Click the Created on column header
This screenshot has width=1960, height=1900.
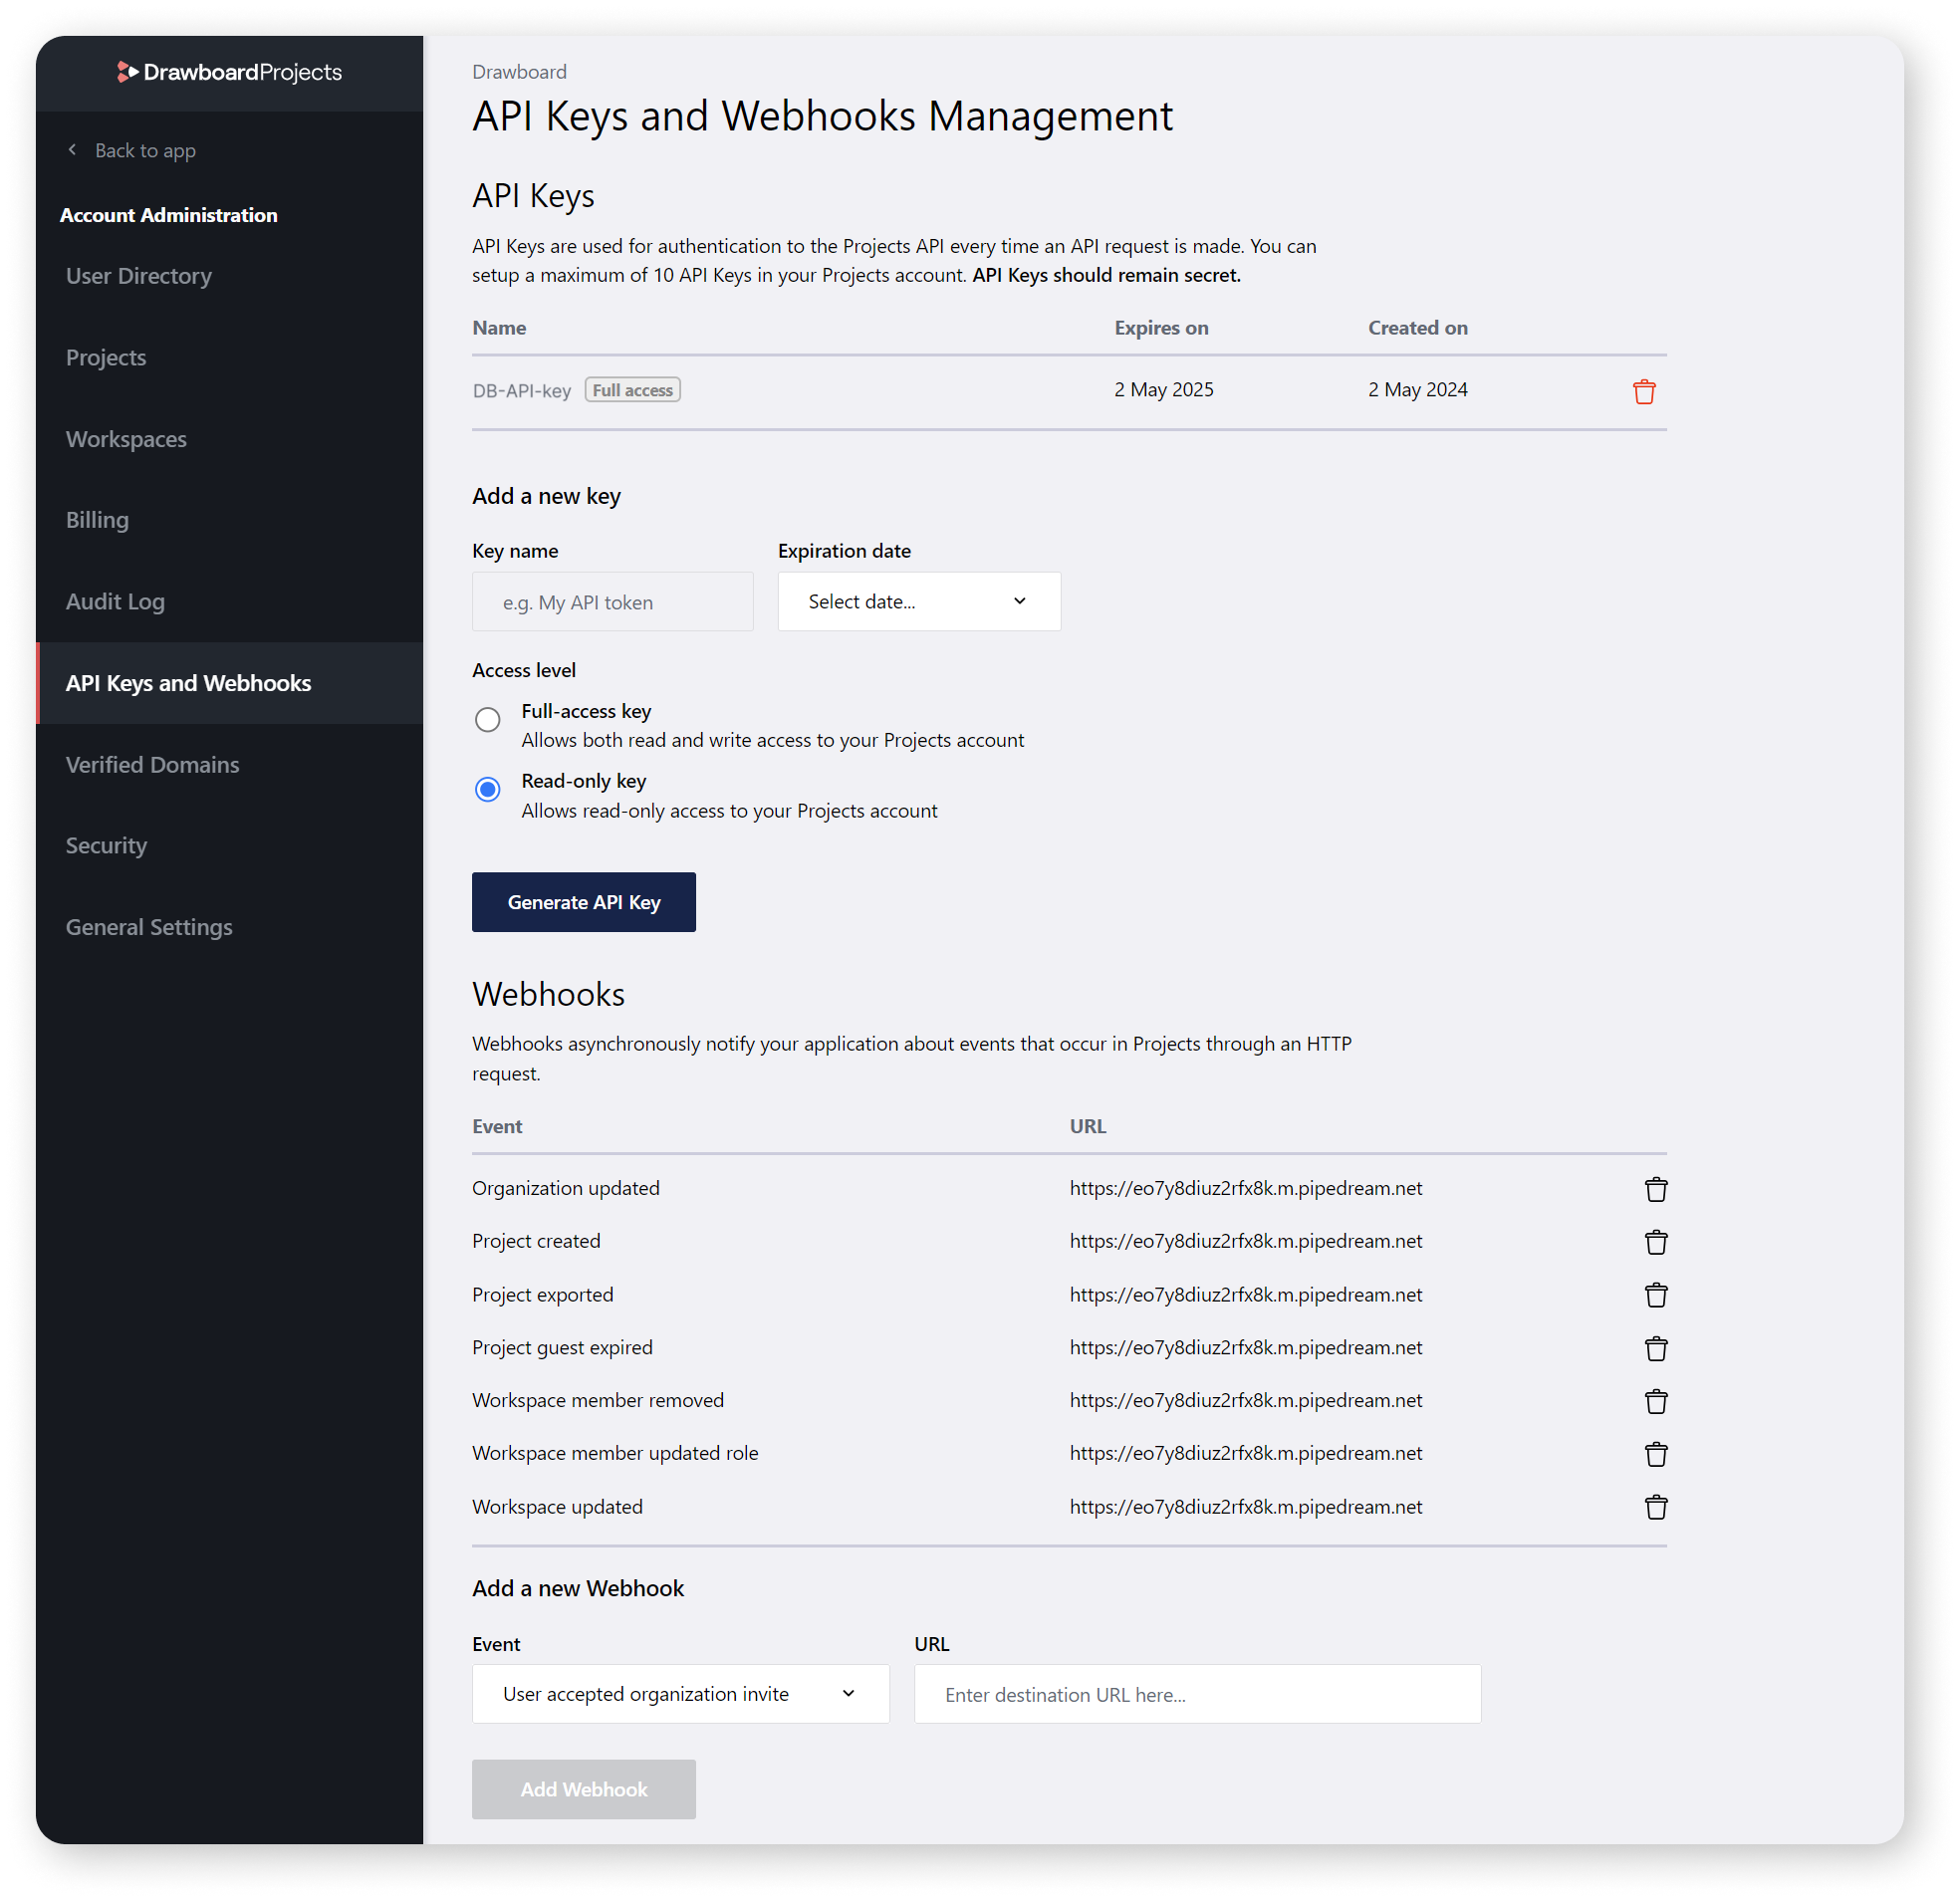click(x=1418, y=328)
